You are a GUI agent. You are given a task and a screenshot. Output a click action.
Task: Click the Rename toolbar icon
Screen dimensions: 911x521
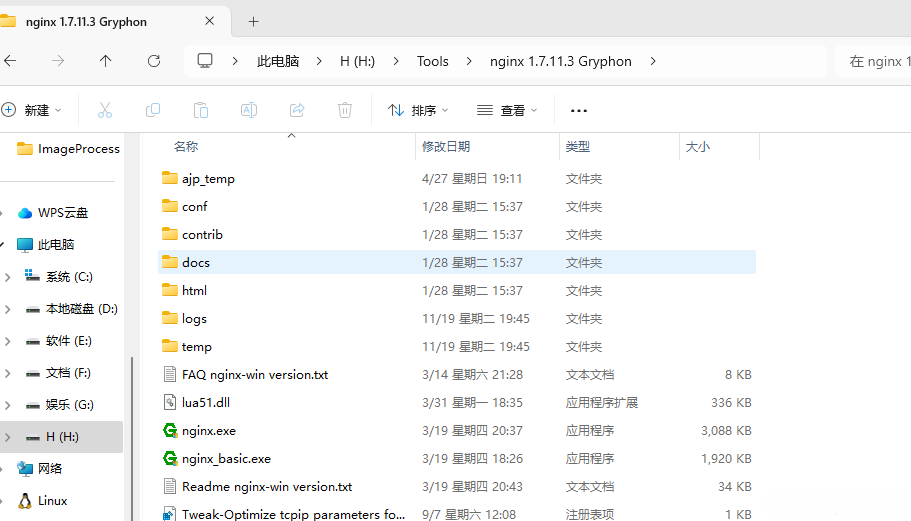249,110
